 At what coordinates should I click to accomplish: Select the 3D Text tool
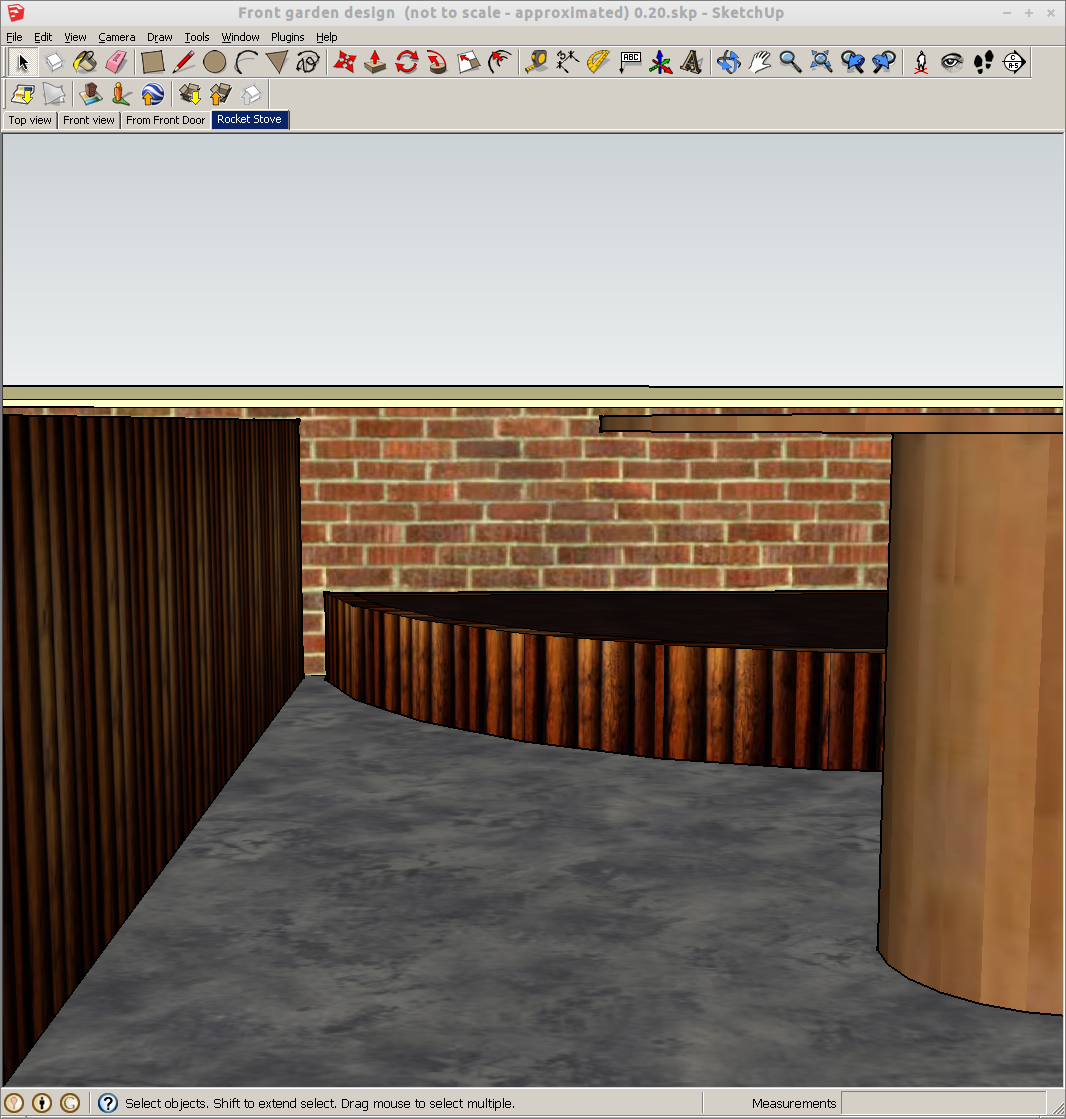click(x=691, y=62)
